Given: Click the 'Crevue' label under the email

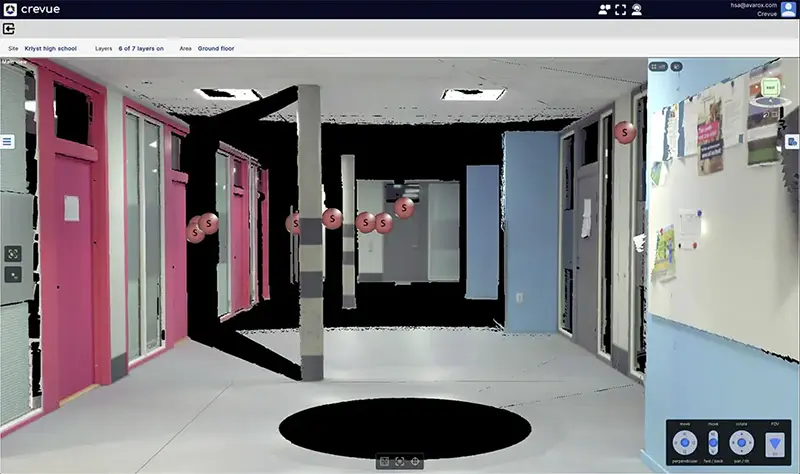Looking at the screenshot, I should [x=767, y=14].
